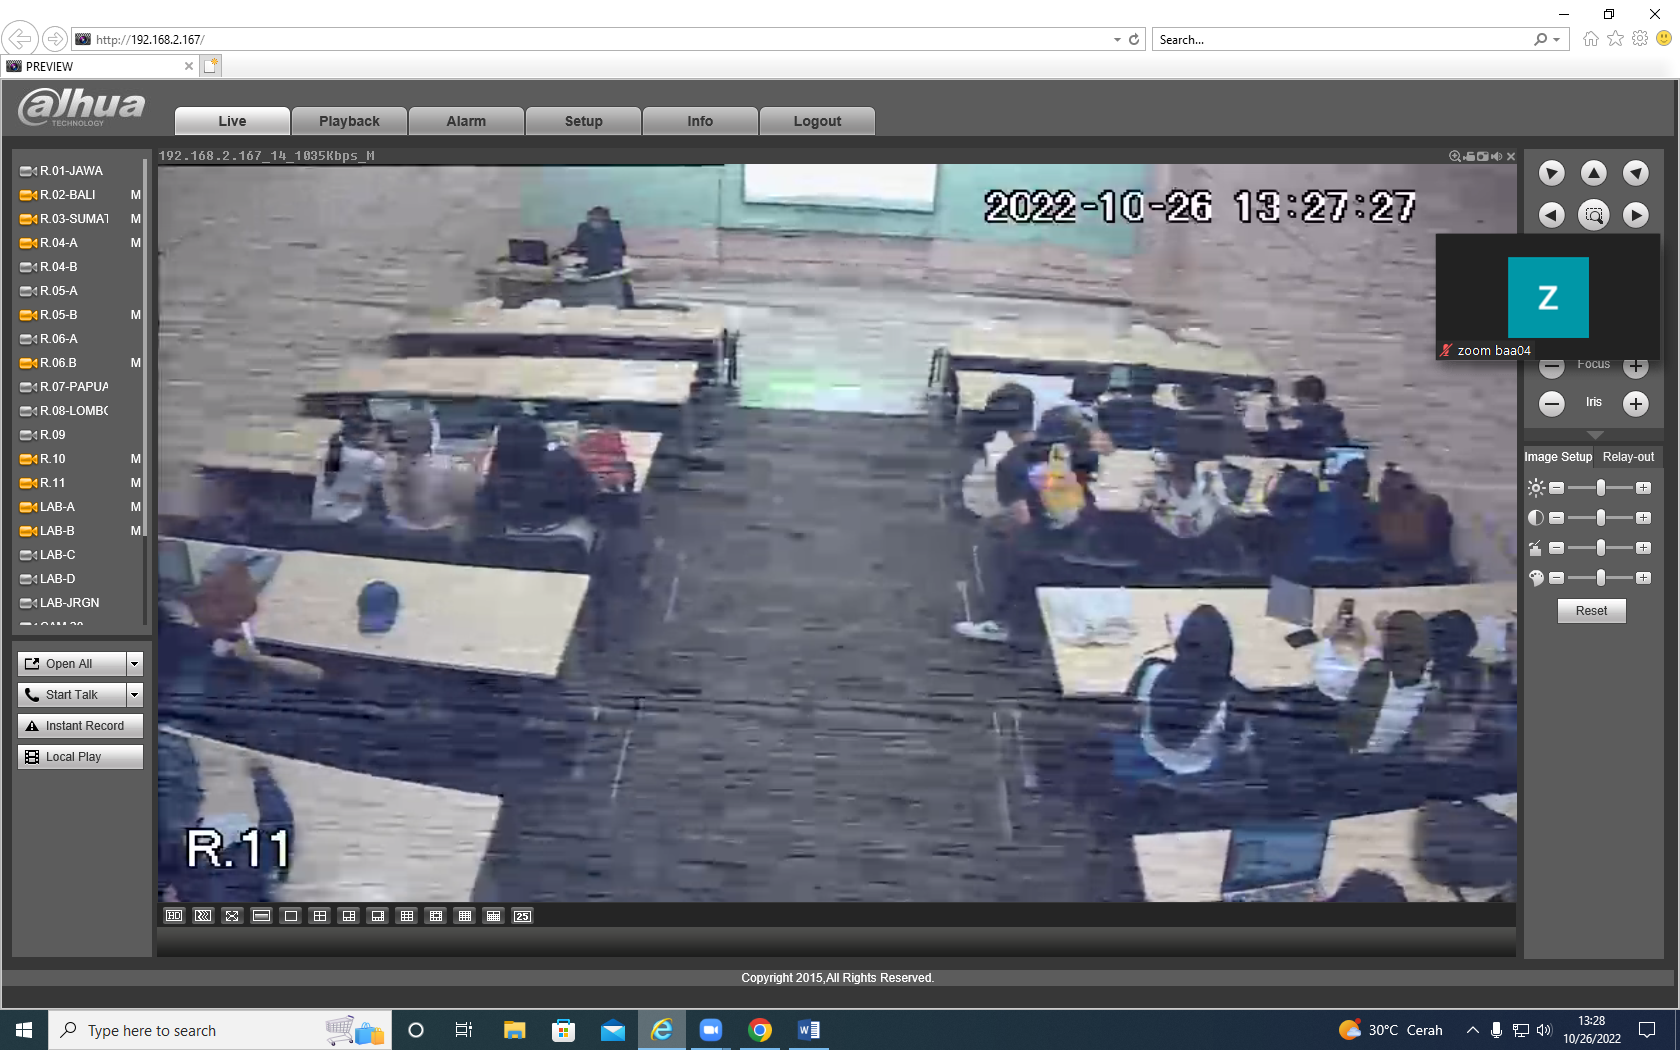Toggle main stream for LAB-B
1680x1050 pixels.
pos(135,531)
